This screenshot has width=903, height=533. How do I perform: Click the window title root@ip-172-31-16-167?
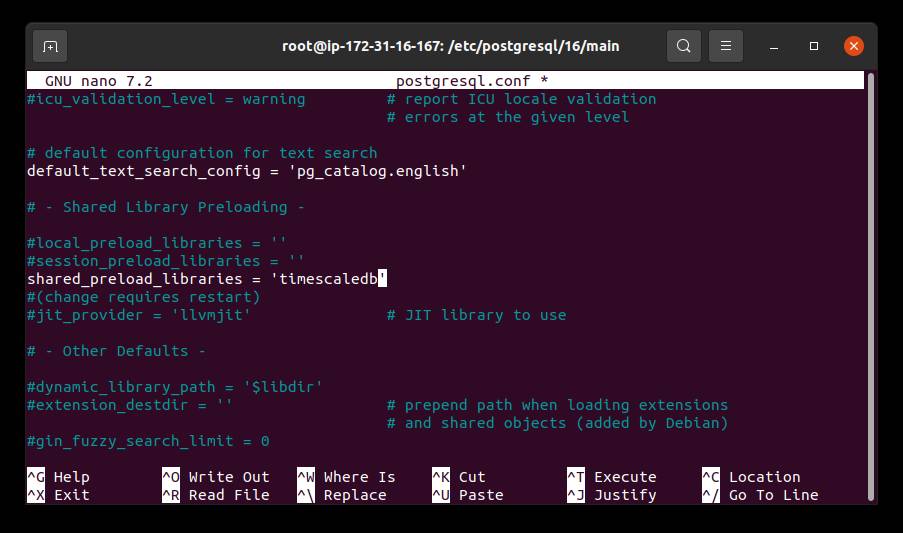tap(450, 46)
